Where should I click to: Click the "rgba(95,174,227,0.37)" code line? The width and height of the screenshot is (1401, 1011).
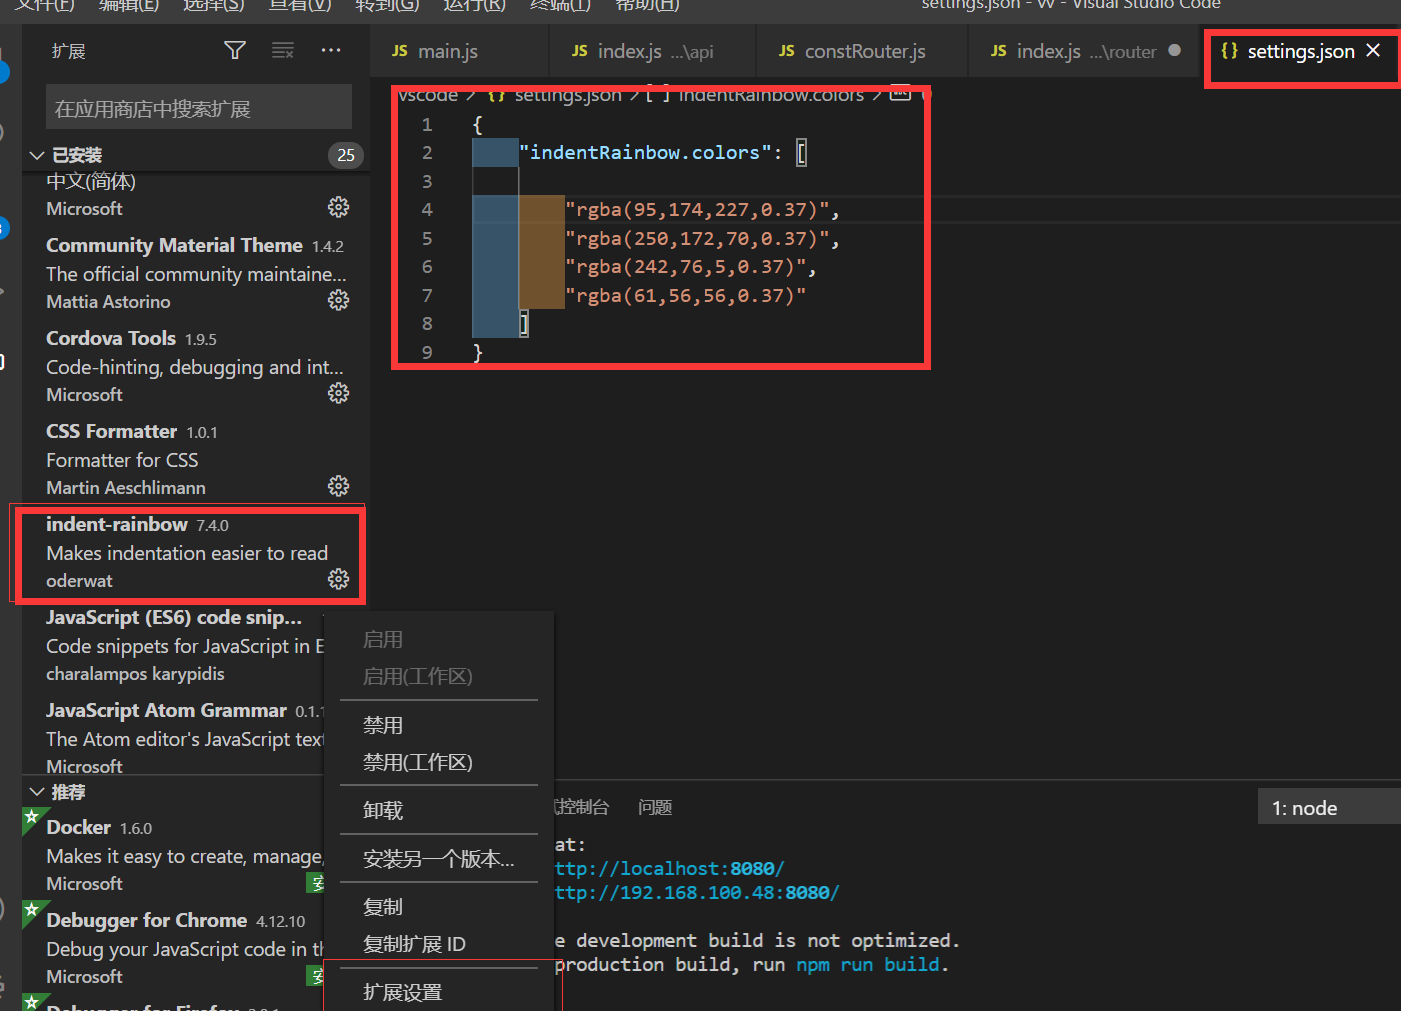pos(702,210)
